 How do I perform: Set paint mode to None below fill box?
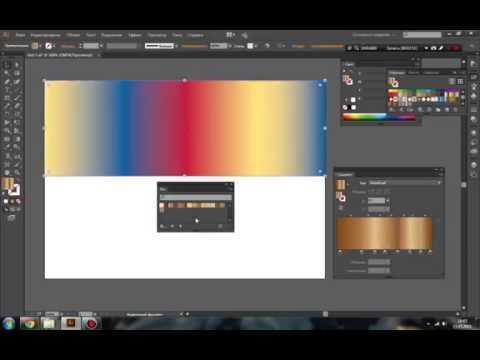pyautogui.click(x=18, y=201)
